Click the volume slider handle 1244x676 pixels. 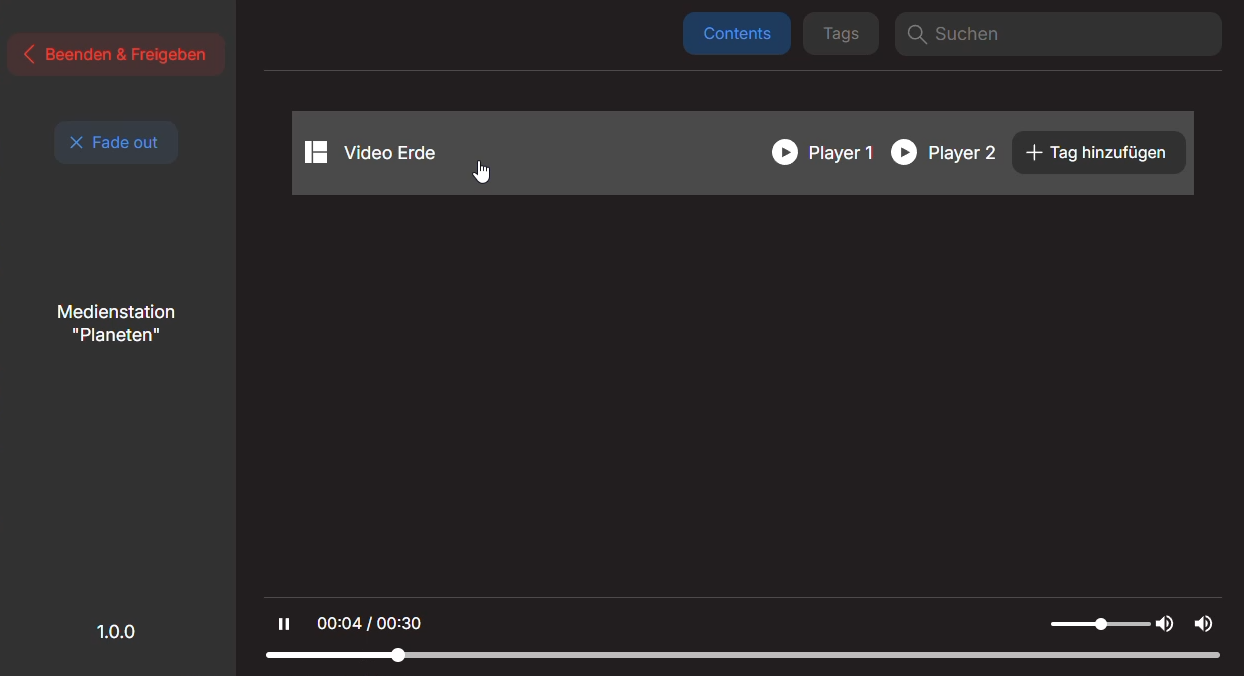click(1100, 623)
